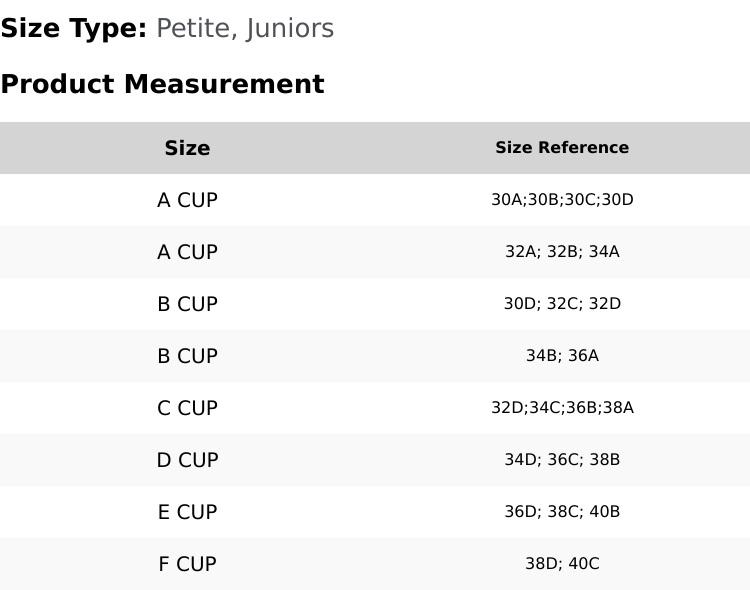This screenshot has width=750, height=590.
Task: Select the F CUP size cell
Action: point(187,564)
